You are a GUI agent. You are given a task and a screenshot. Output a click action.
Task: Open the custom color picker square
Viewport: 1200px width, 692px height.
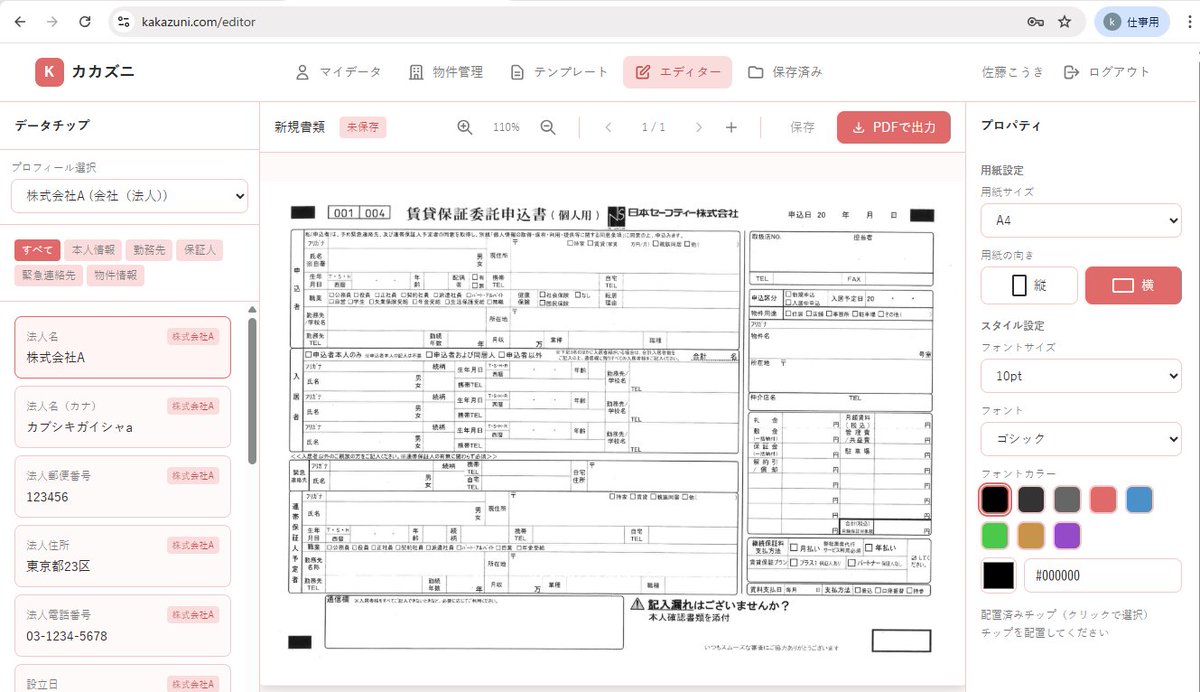pos(999,576)
